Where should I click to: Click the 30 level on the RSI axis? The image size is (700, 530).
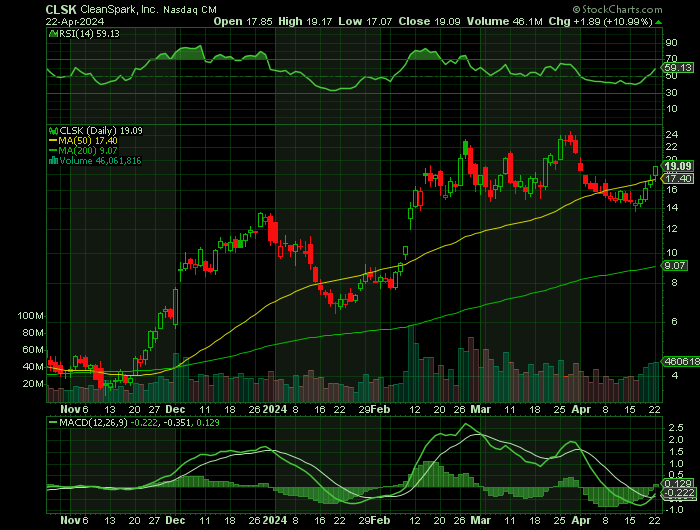(671, 93)
